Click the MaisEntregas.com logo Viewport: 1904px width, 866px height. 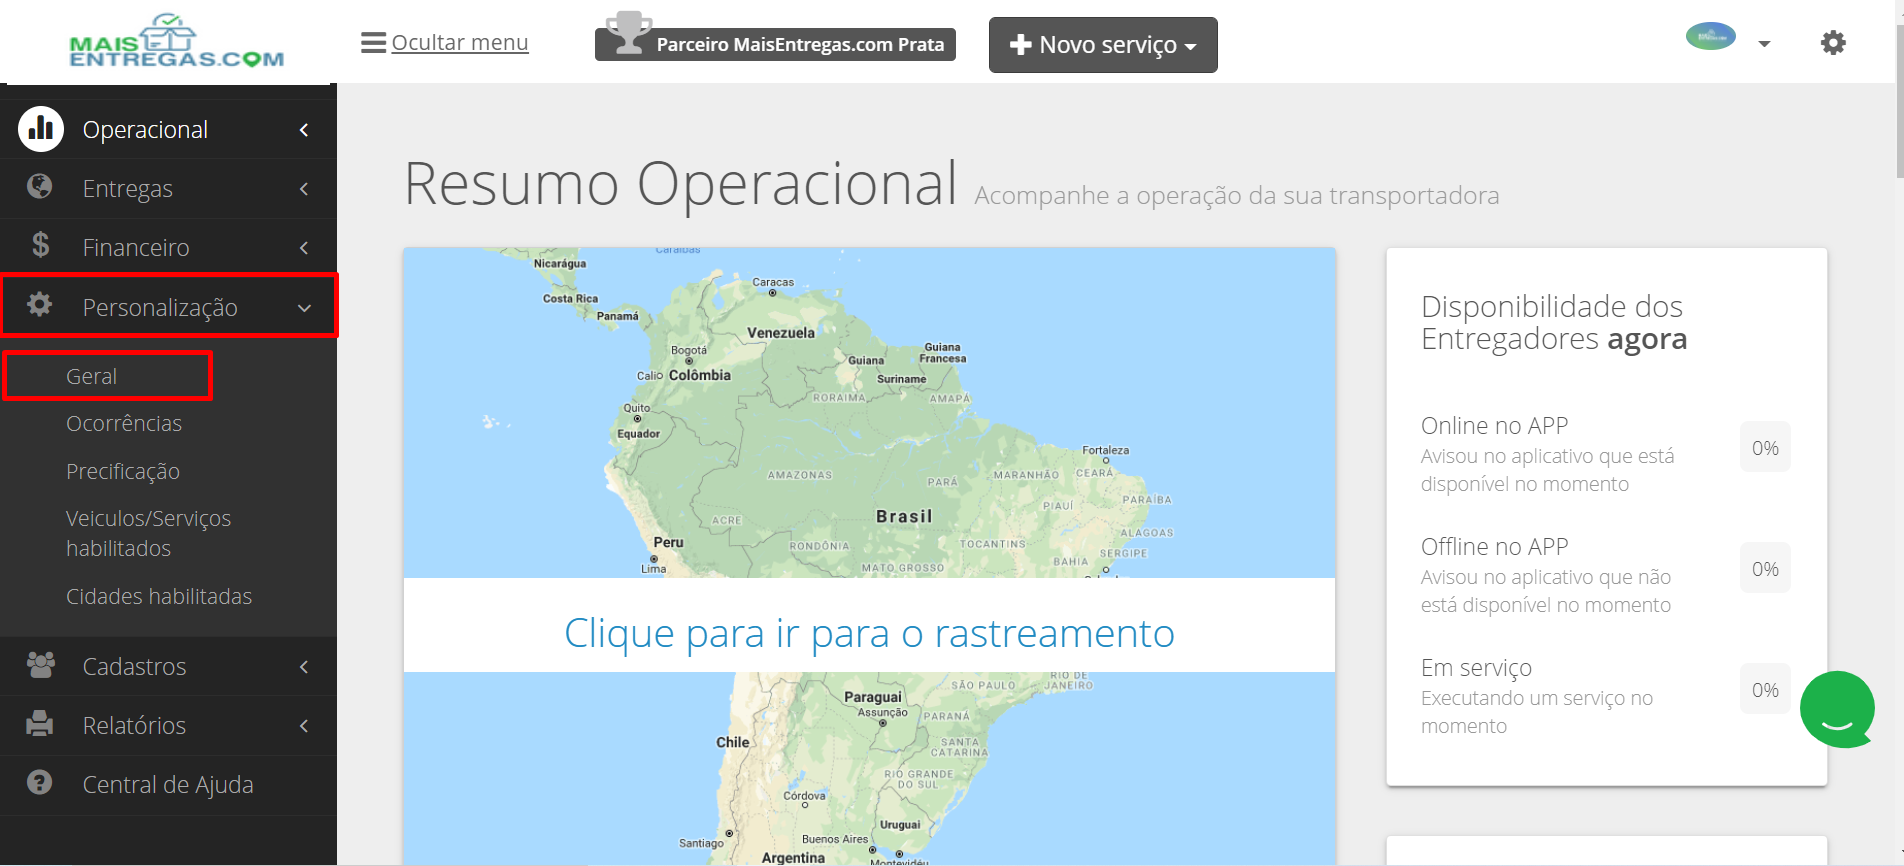(x=177, y=41)
